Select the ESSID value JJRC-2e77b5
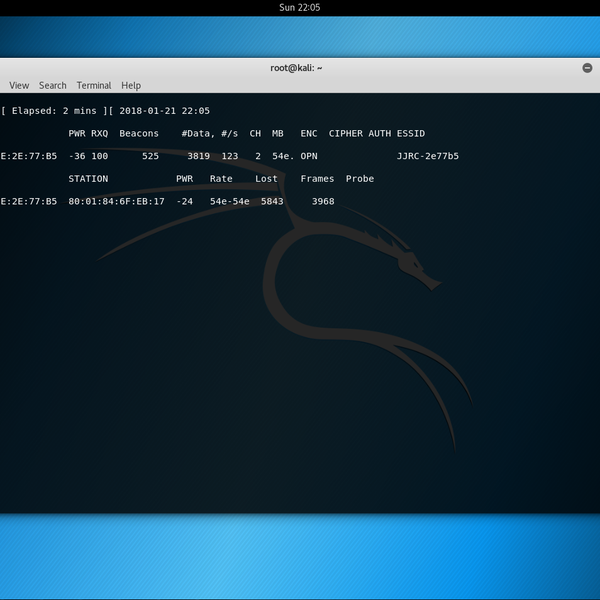This screenshot has height=600, width=600. [428, 156]
